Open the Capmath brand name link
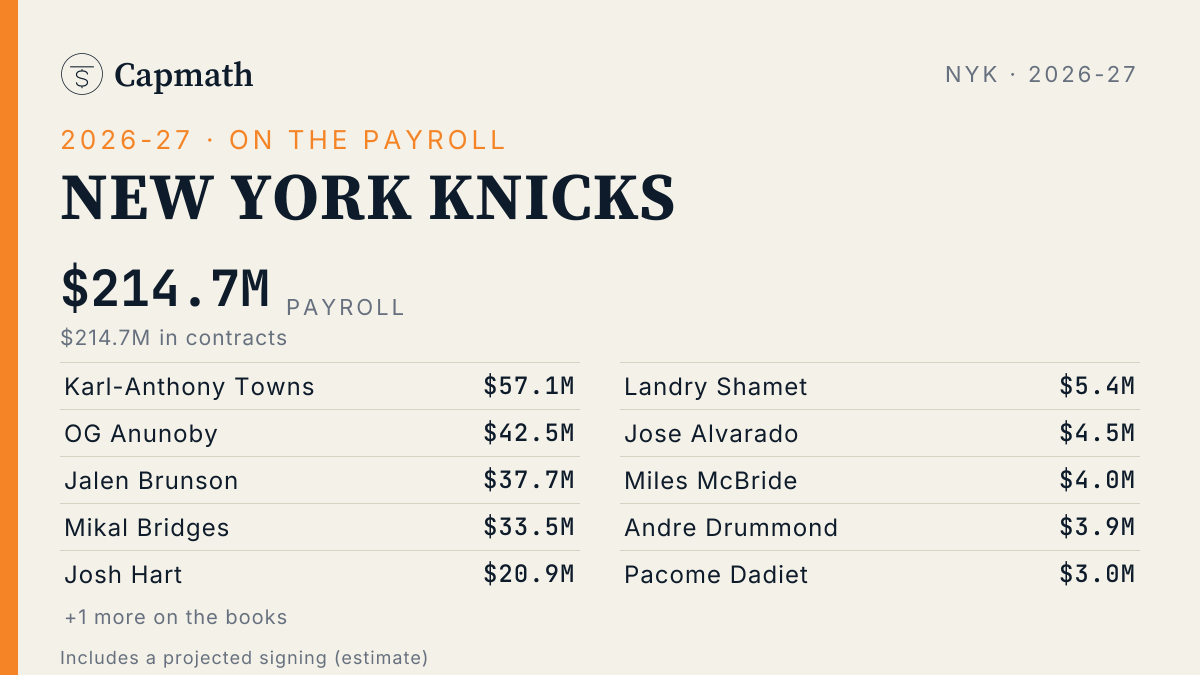Viewport: 1200px width, 675px height. coord(183,75)
